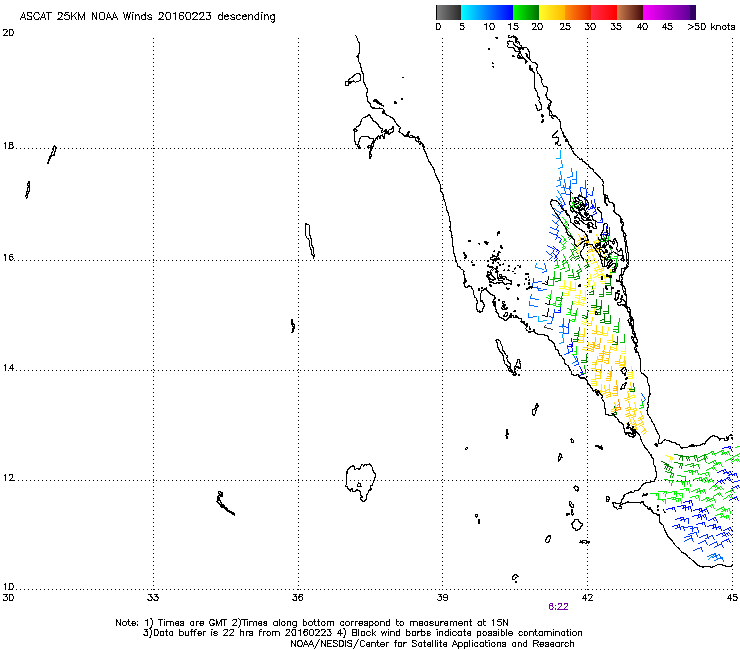Select the legend scale value "25"

click(x=565, y=27)
